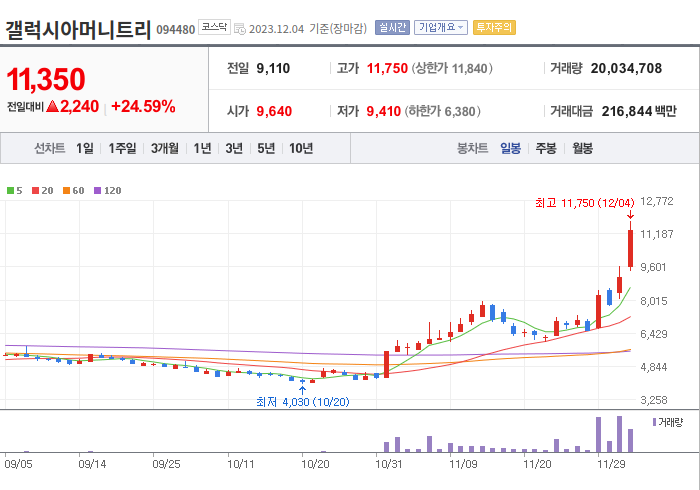Viewport: 700px width, 490px height.
Task: Switch to the 월봉 monthly candle chart
Action: click(x=583, y=148)
